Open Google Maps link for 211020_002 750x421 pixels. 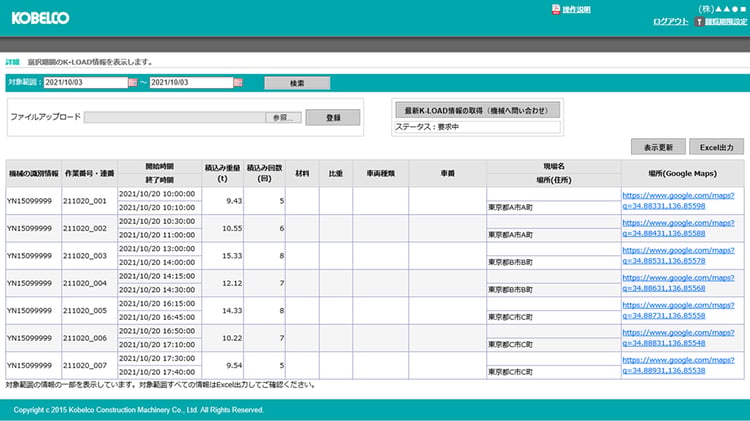pos(678,228)
